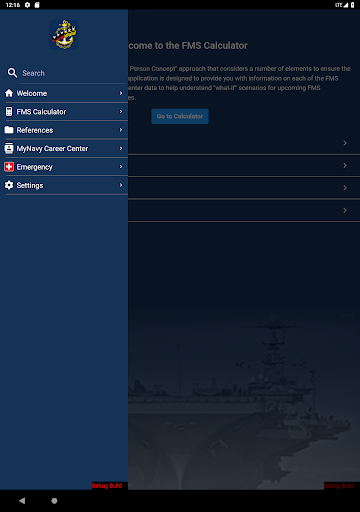Image resolution: width=360 pixels, height=512 pixels.
Task: Click the red Debug Build label in drawer
Action: tap(107, 486)
